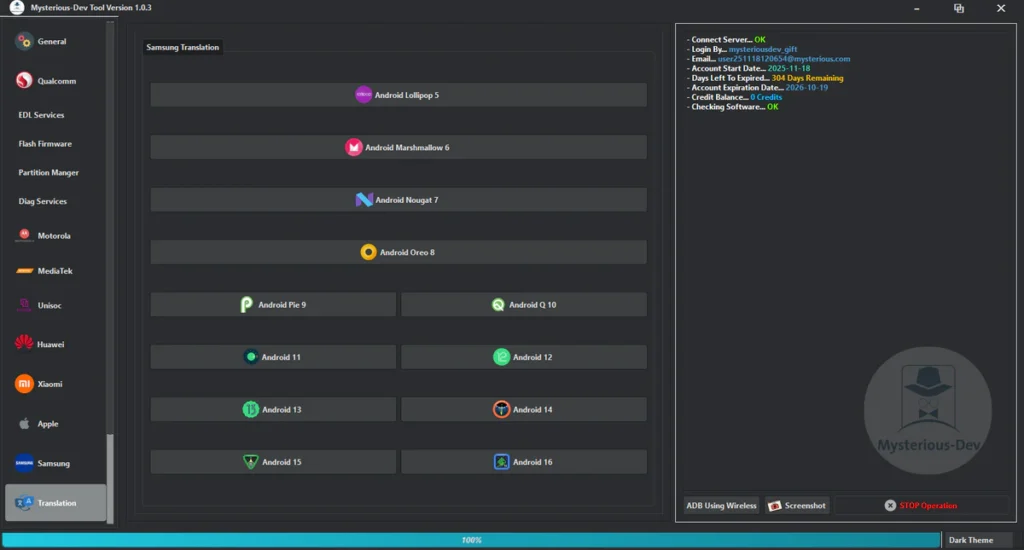Screen dimensions: 1024x550
Task: Click the MediaTek logo icon
Action: point(24,271)
